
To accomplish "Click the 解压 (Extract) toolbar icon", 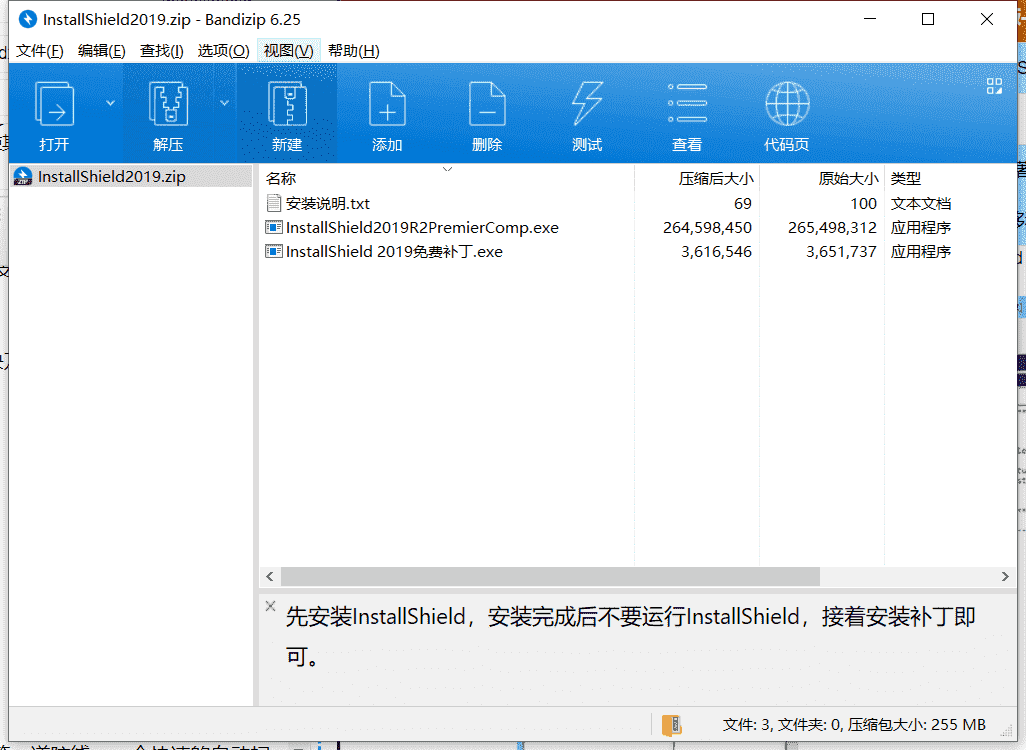I will coord(168,104).
